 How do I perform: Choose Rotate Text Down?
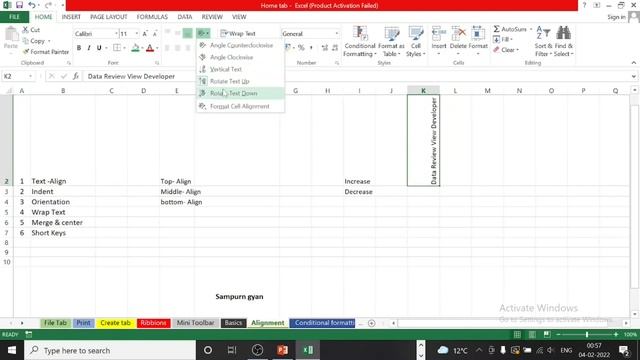pyautogui.click(x=240, y=93)
